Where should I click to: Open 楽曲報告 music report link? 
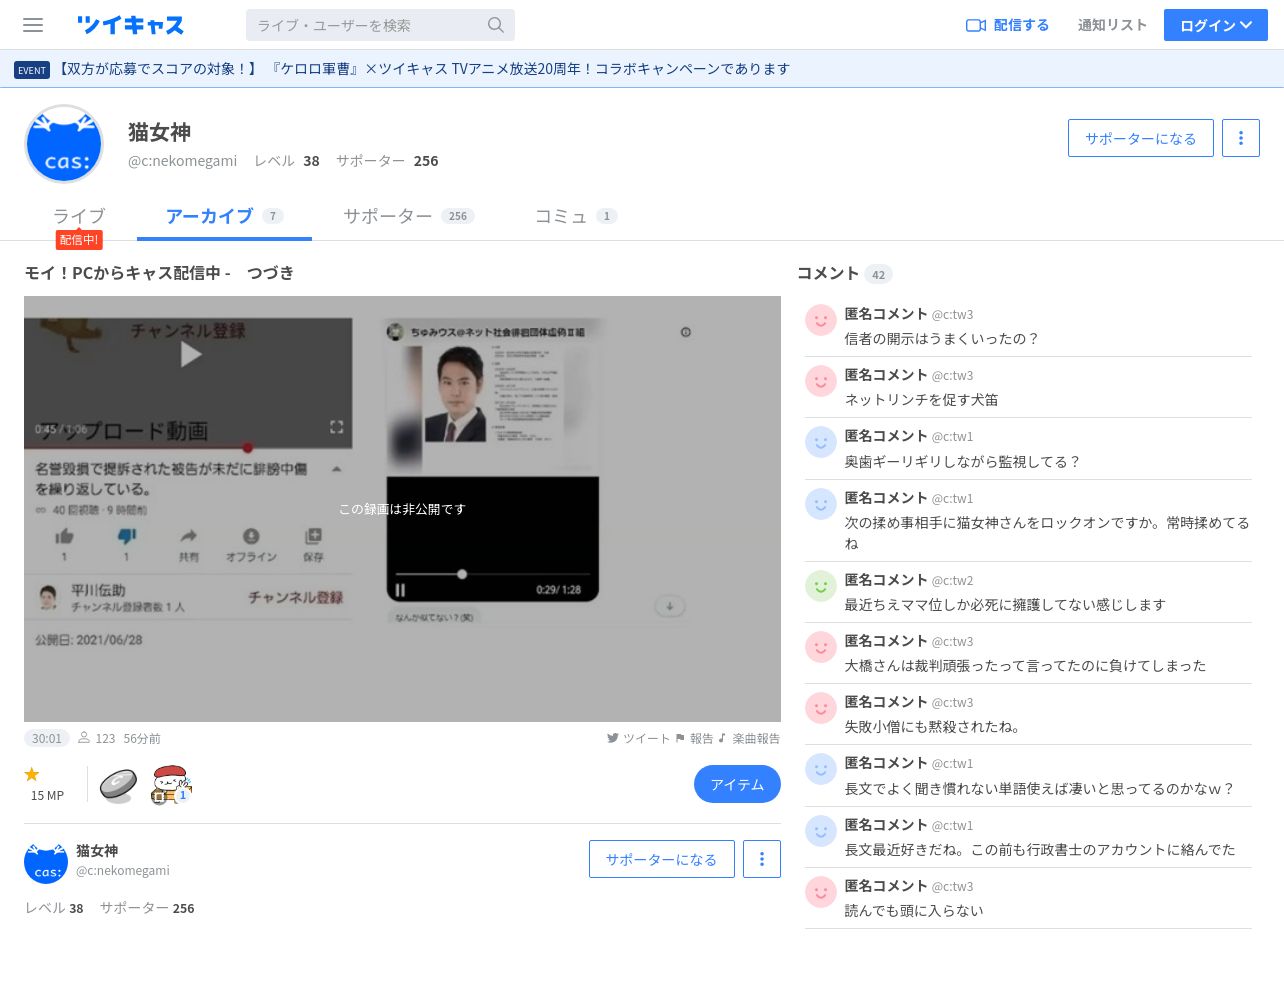749,739
